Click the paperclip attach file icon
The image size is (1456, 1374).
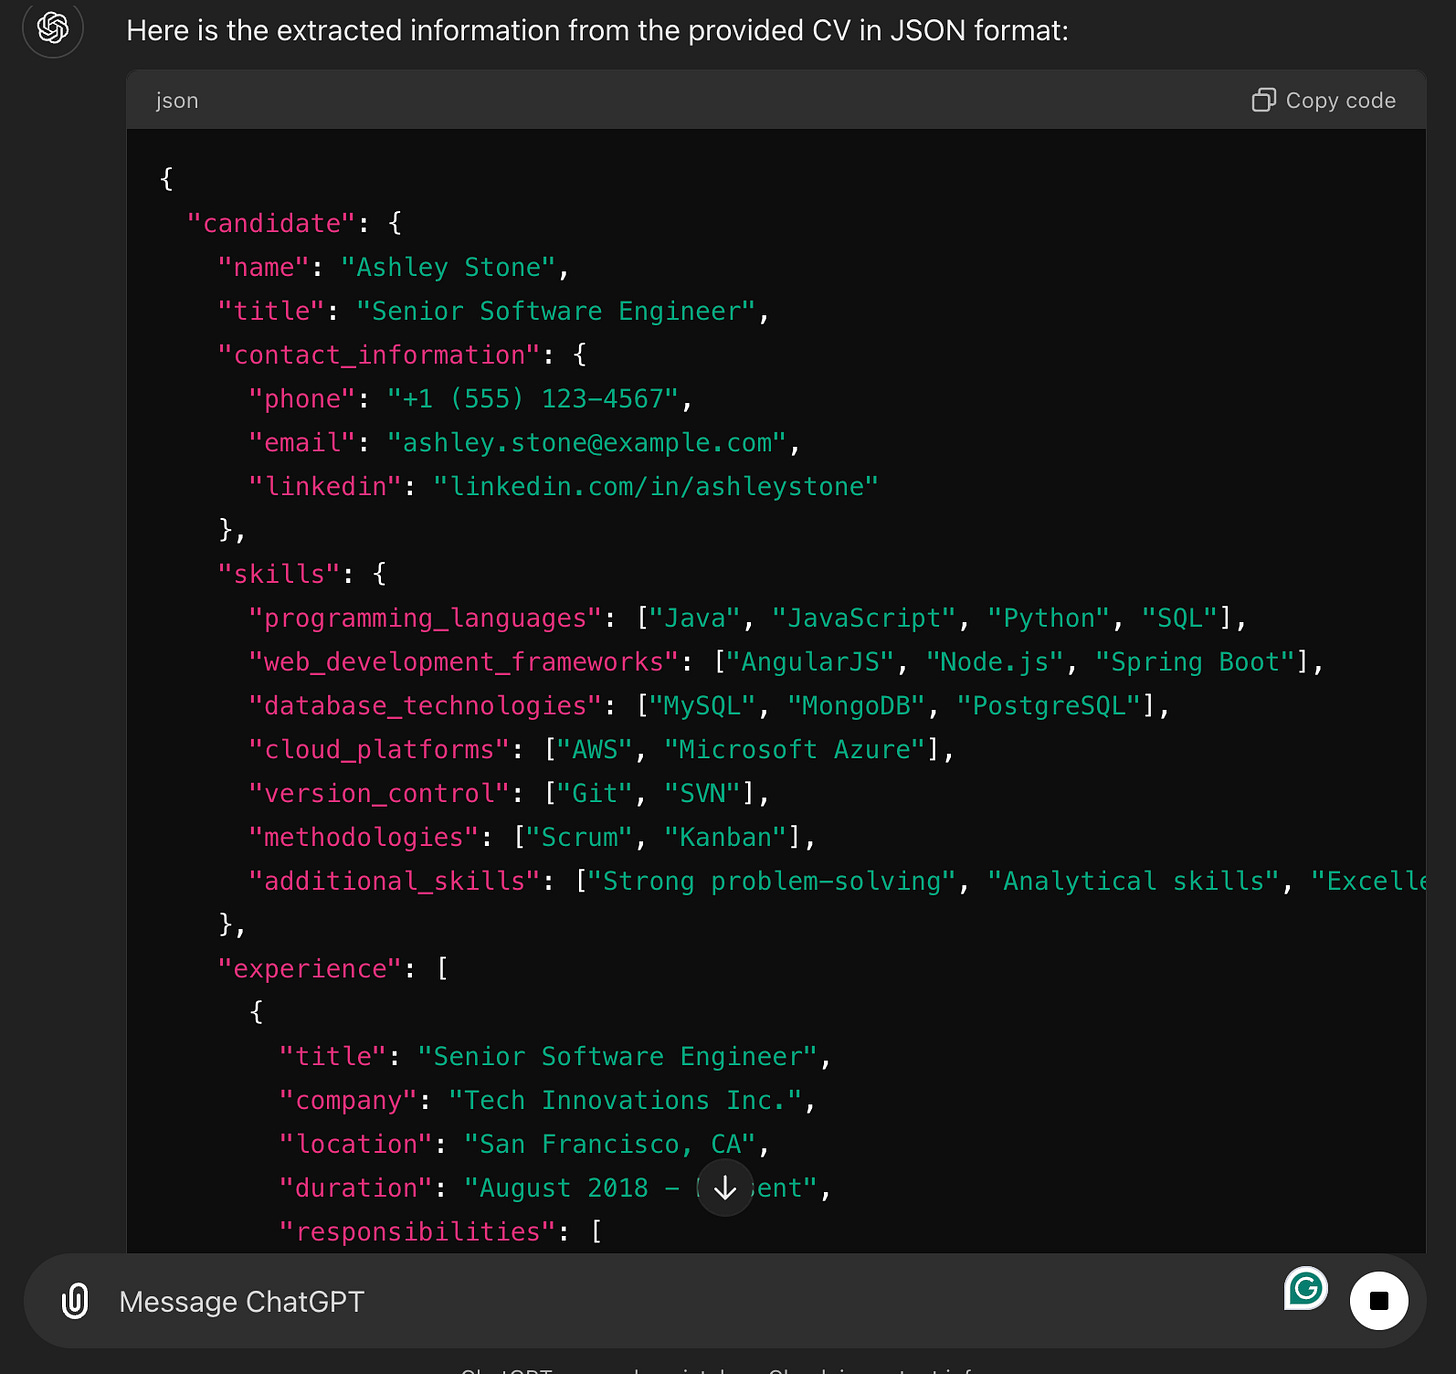click(x=75, y=1301)
